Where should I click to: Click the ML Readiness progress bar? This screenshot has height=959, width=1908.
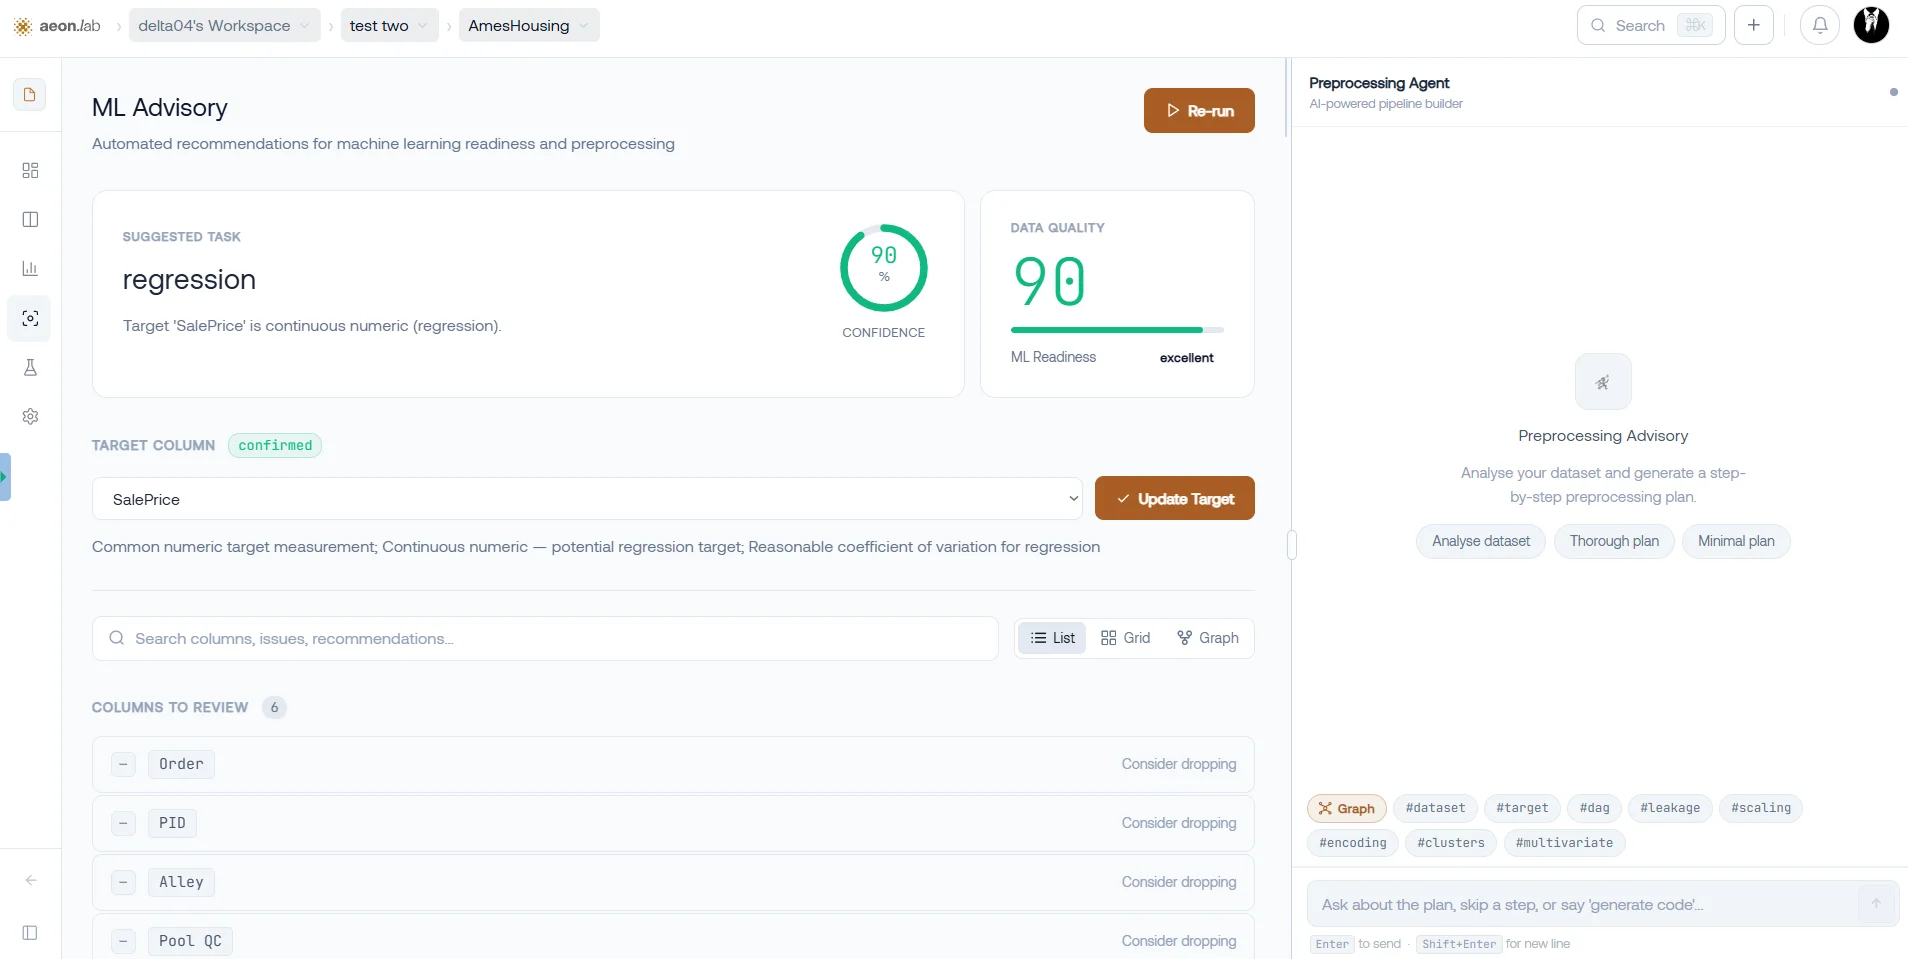point(1117,330)
